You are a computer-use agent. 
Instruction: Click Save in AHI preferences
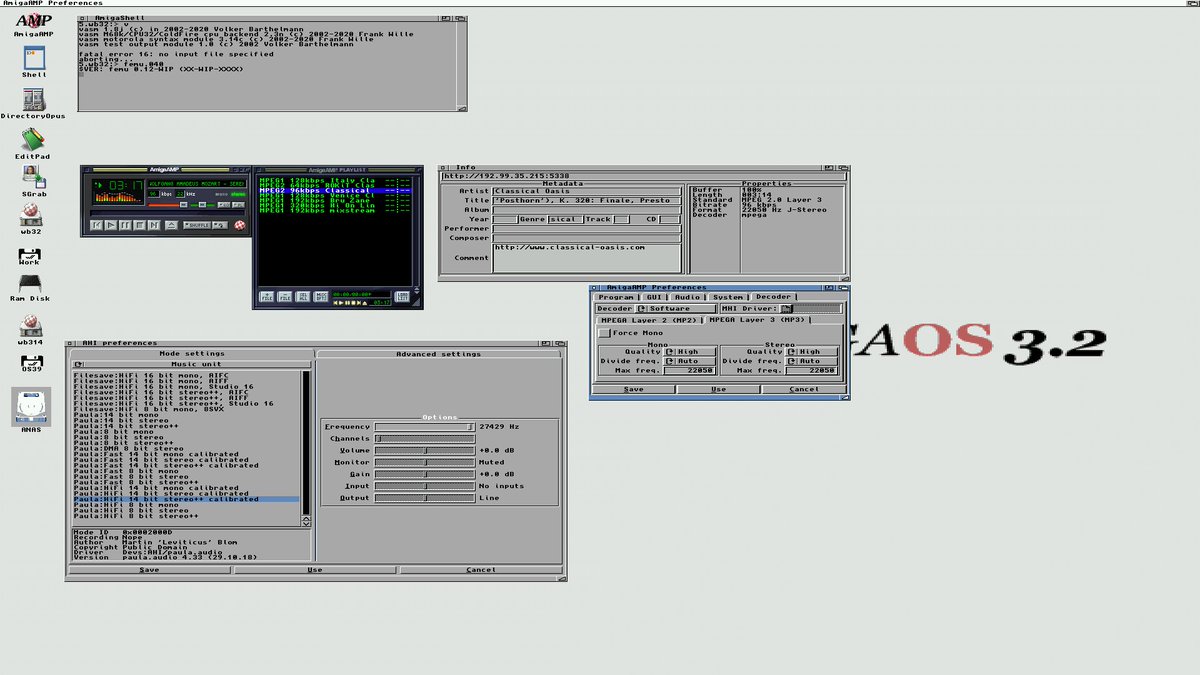point(149,570)
